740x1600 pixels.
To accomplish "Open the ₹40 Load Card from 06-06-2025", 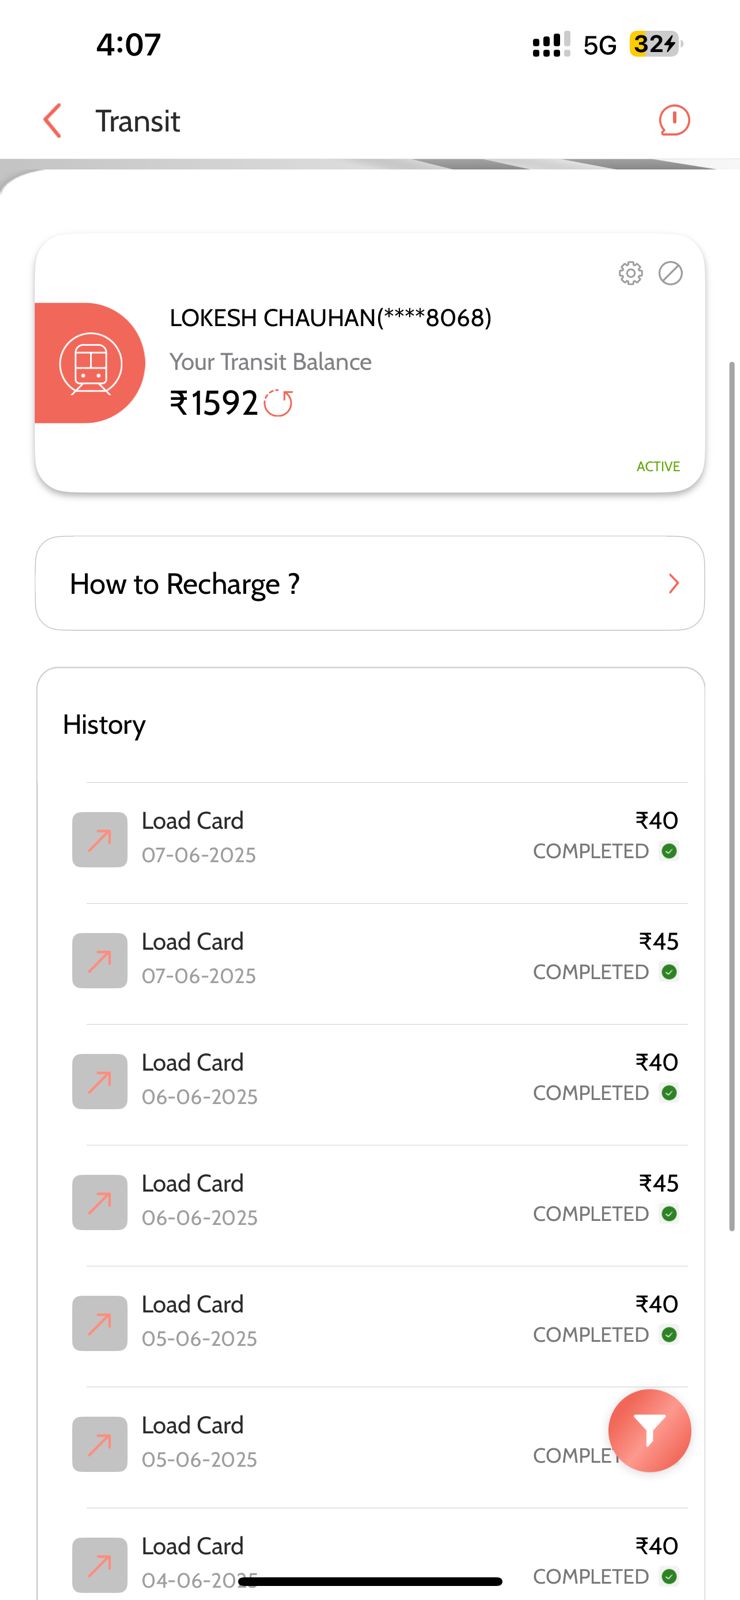I will point(380,1080).
